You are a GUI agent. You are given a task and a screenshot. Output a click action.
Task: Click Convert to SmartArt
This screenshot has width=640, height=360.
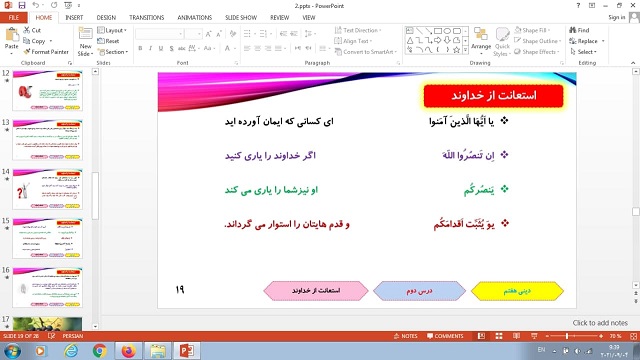(x=366, y=52)
